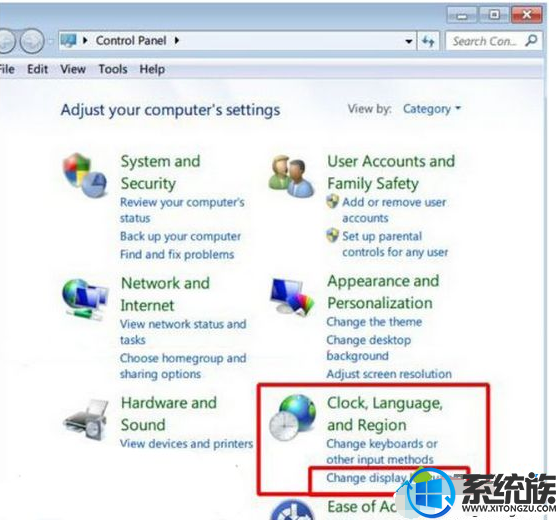This screenshot has height=521, width=556.
Task: Click Change keyboards or other input methods
Action: coord(382,451)
